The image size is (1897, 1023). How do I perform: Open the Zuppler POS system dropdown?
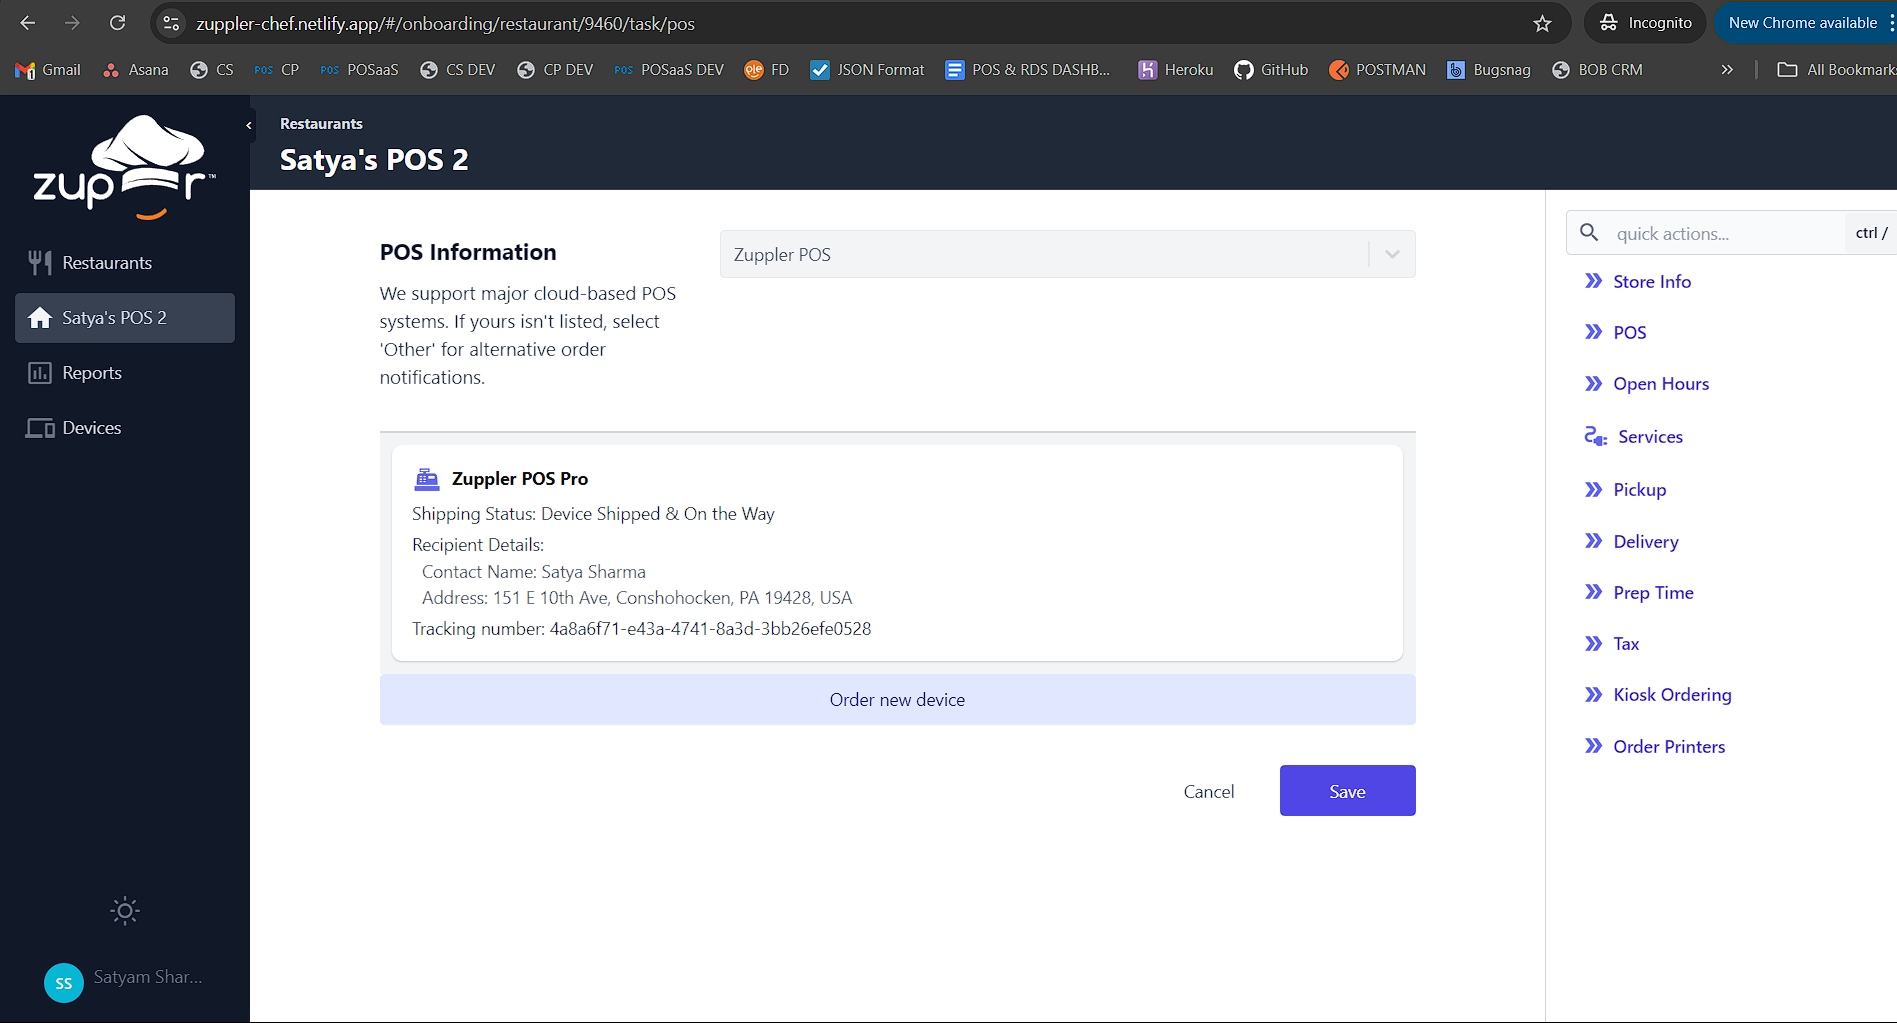click(1067, 254)
